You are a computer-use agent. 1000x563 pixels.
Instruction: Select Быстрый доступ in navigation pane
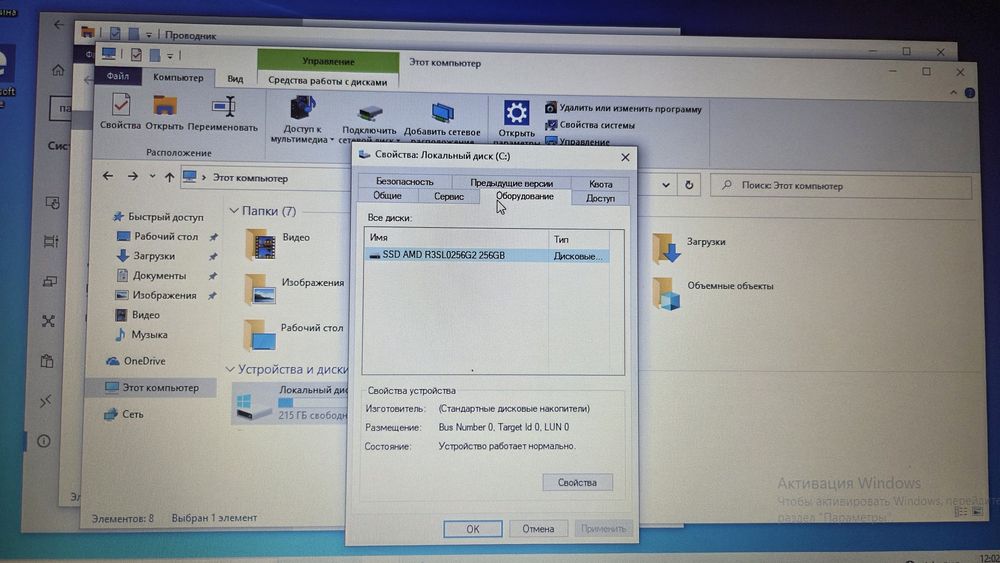[158, 217]
